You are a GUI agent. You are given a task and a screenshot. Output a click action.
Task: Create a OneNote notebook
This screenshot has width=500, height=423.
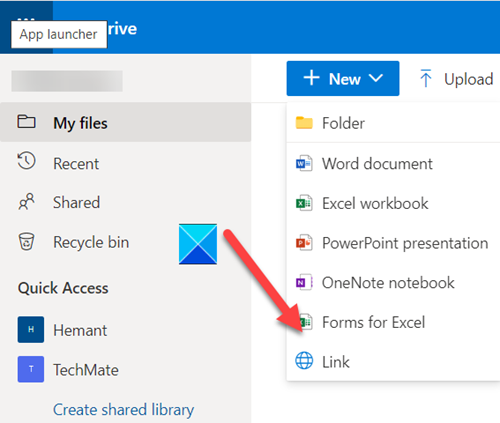point(393,283)
